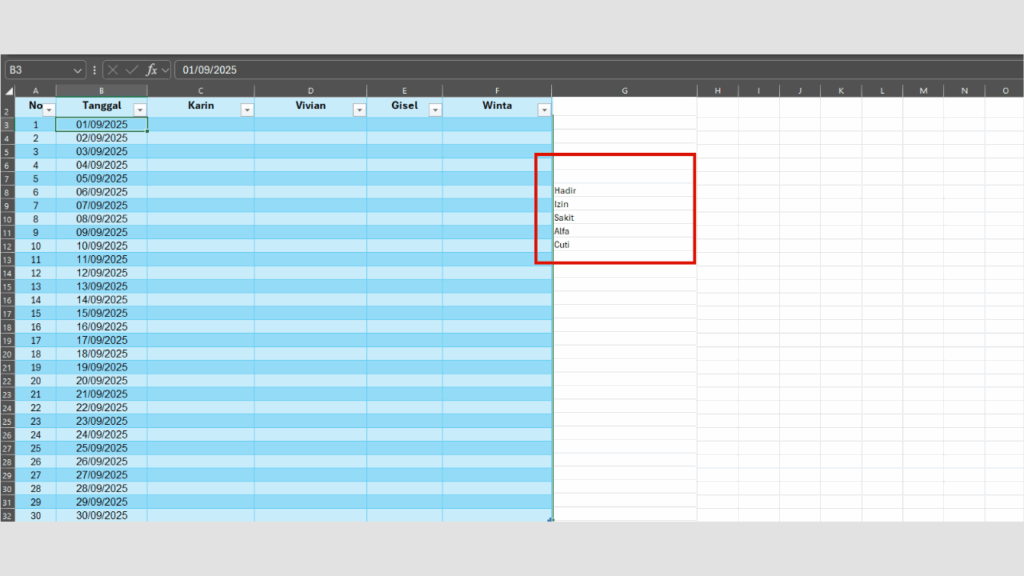Click in the formula bar showing 01/09/2025

[x=600, y=70]
